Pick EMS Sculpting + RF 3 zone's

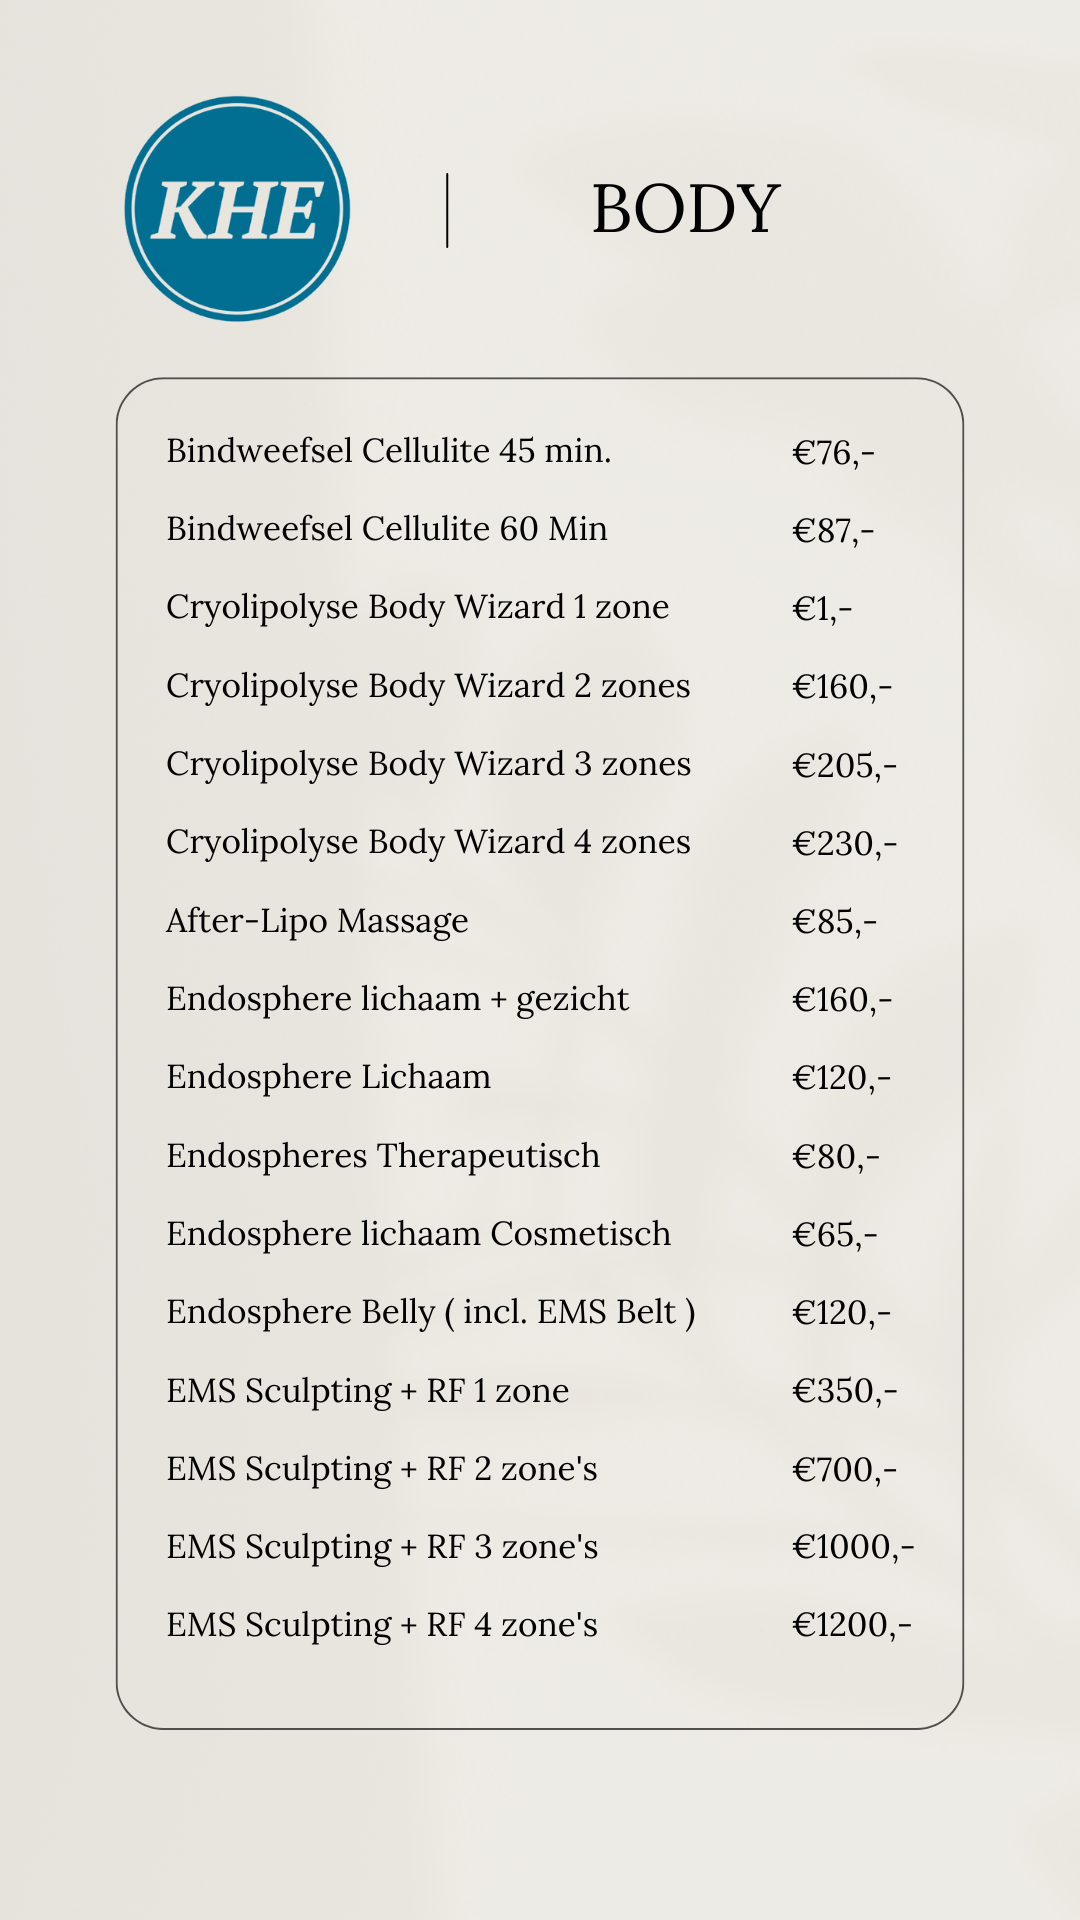tap(382, 1547)
